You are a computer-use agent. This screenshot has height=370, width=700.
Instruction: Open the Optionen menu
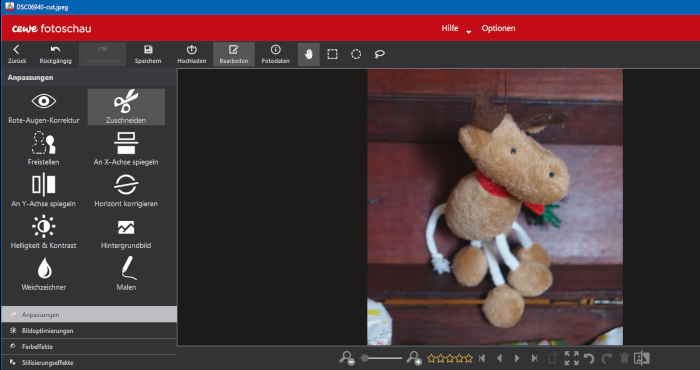498,28
